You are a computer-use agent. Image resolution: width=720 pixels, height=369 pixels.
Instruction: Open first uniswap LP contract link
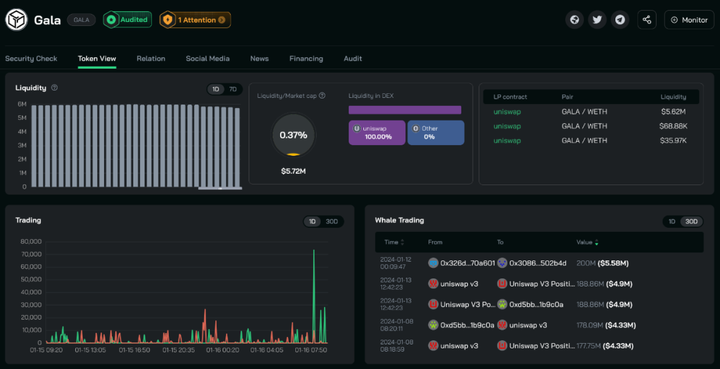[507, 112]
